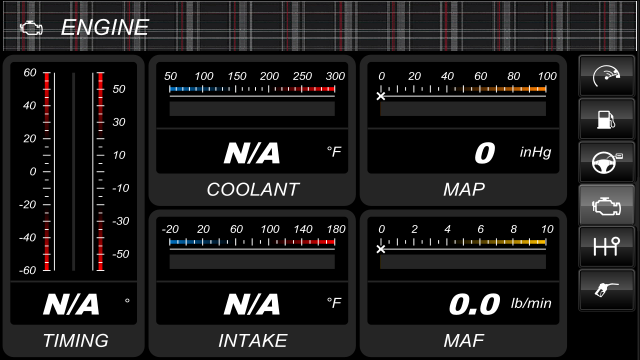Viewport: 640px width, 360px height.
Task: Click the MAF value 0.0 lb/min
Action: 474,304
